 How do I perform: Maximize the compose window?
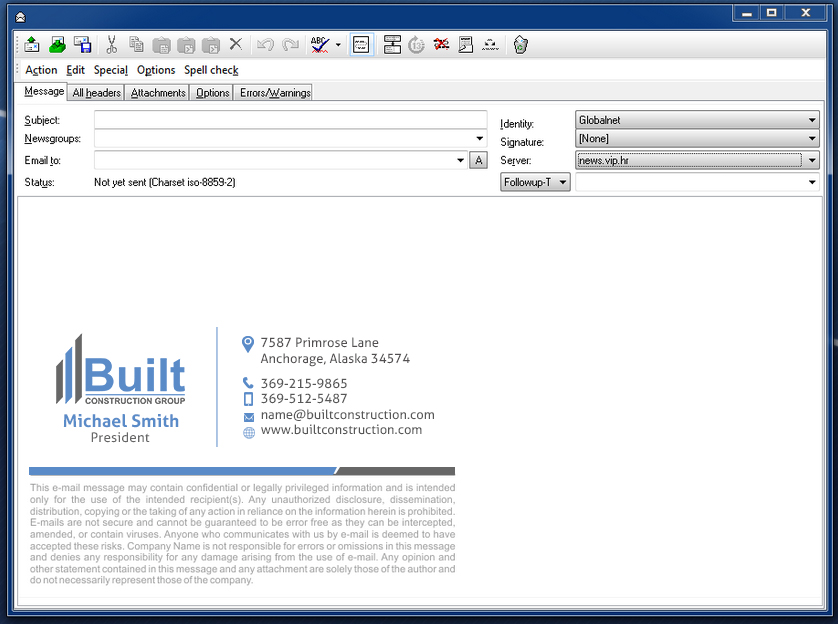coord(772,13)
